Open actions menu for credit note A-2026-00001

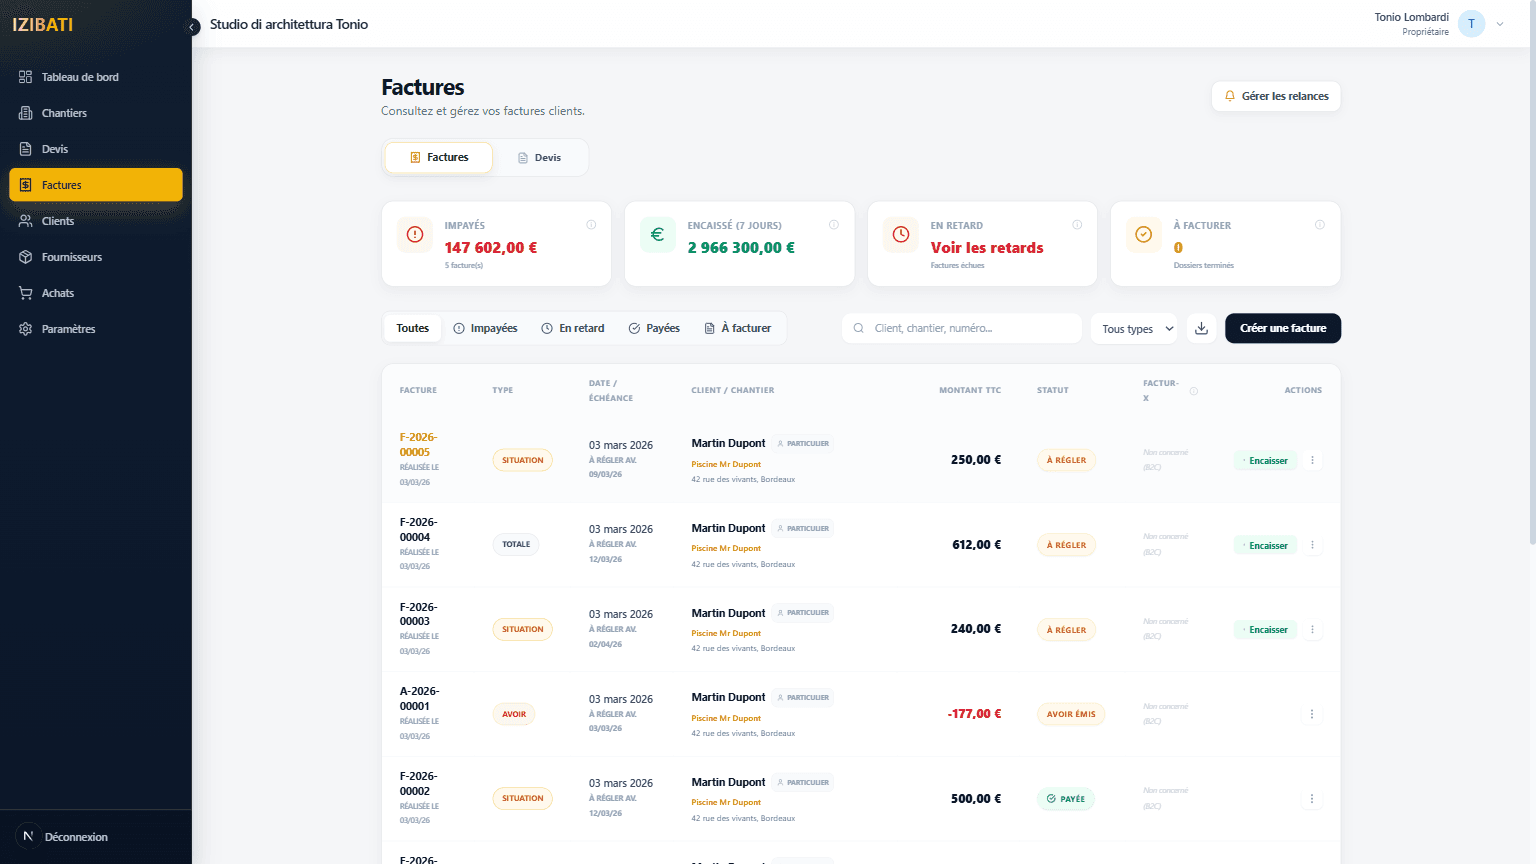(1312, 714)
